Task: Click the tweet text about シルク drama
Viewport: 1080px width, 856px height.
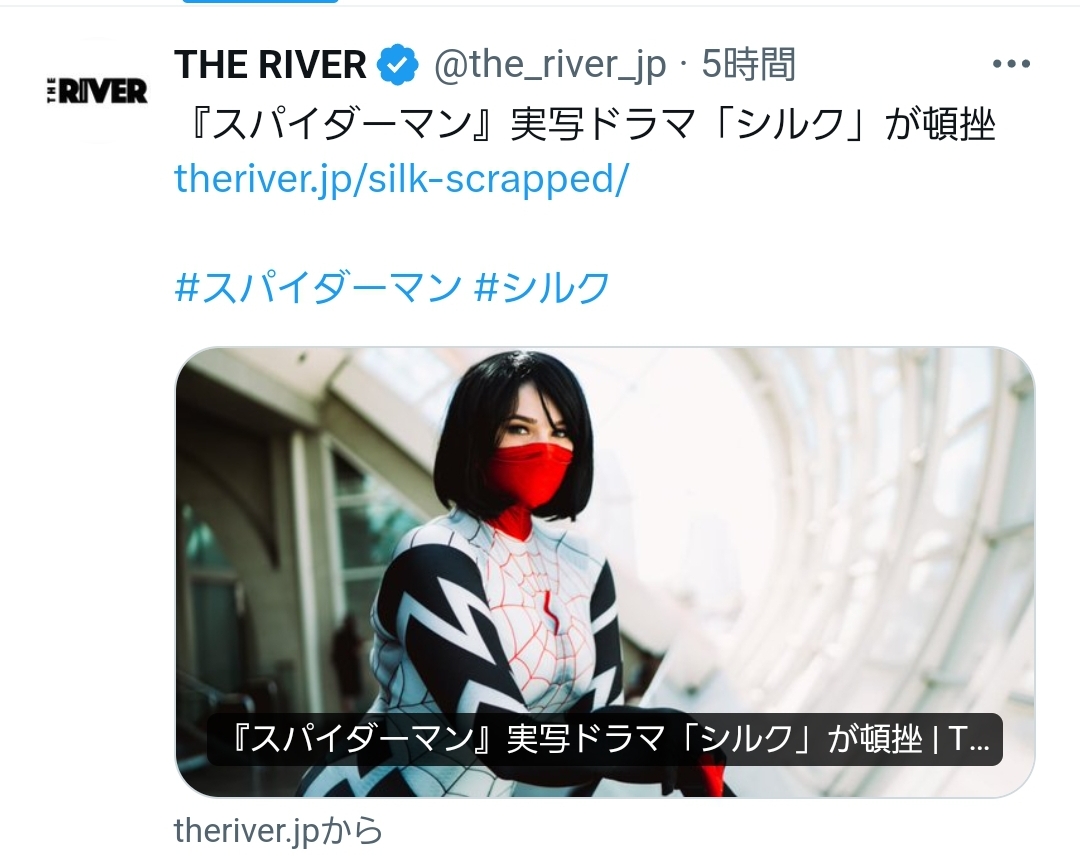Action: (592, 125)
